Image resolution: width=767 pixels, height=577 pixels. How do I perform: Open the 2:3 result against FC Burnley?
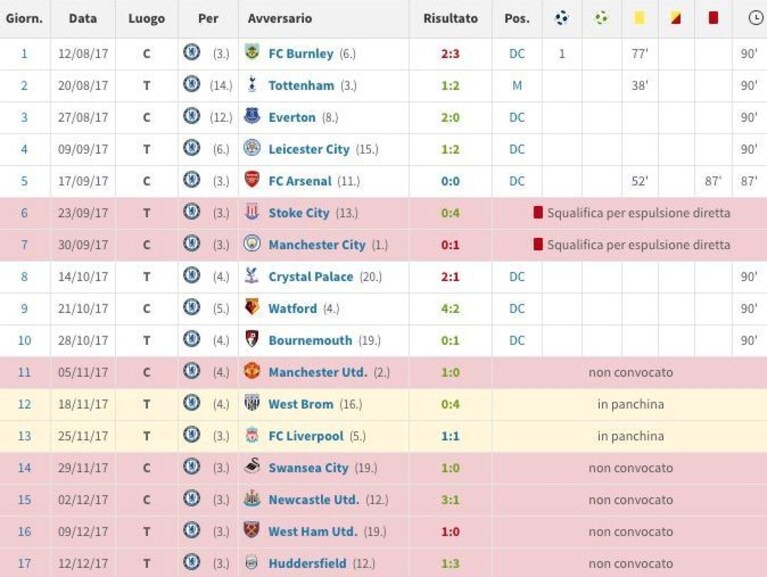(x=450, y=54)
